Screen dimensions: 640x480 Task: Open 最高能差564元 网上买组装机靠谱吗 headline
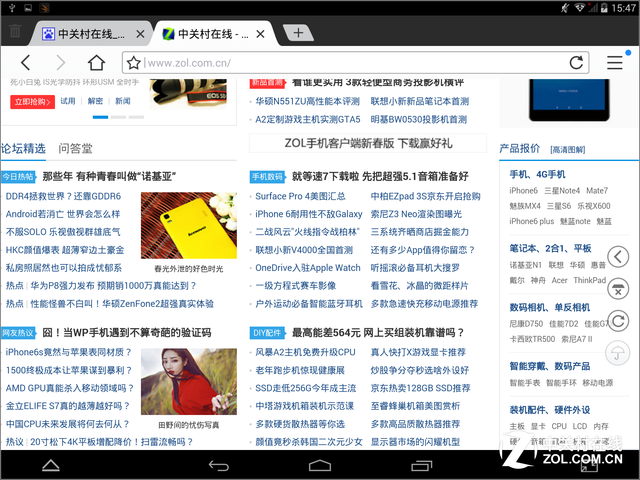pyautogui.click(x=378, y=333)
